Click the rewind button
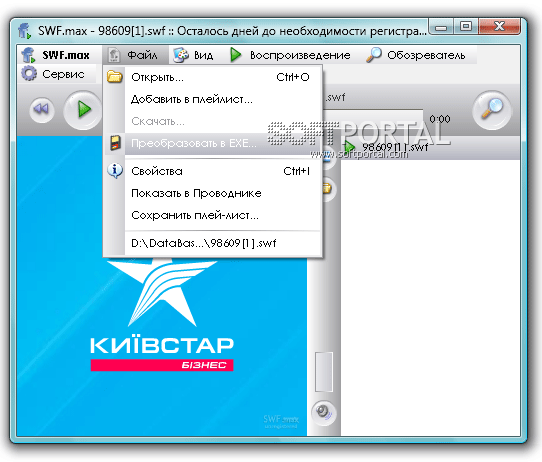The image size is (542, 462). [42, 110]
